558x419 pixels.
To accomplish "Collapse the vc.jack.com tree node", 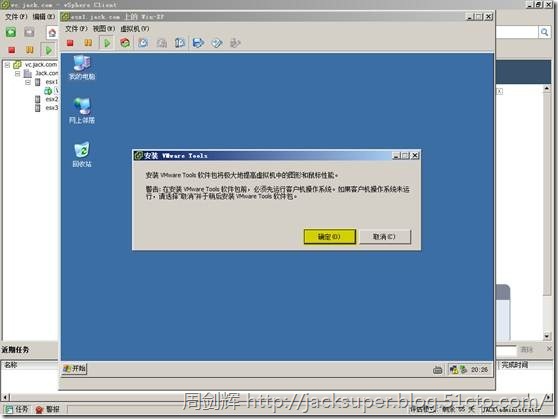I will [7, 65].
